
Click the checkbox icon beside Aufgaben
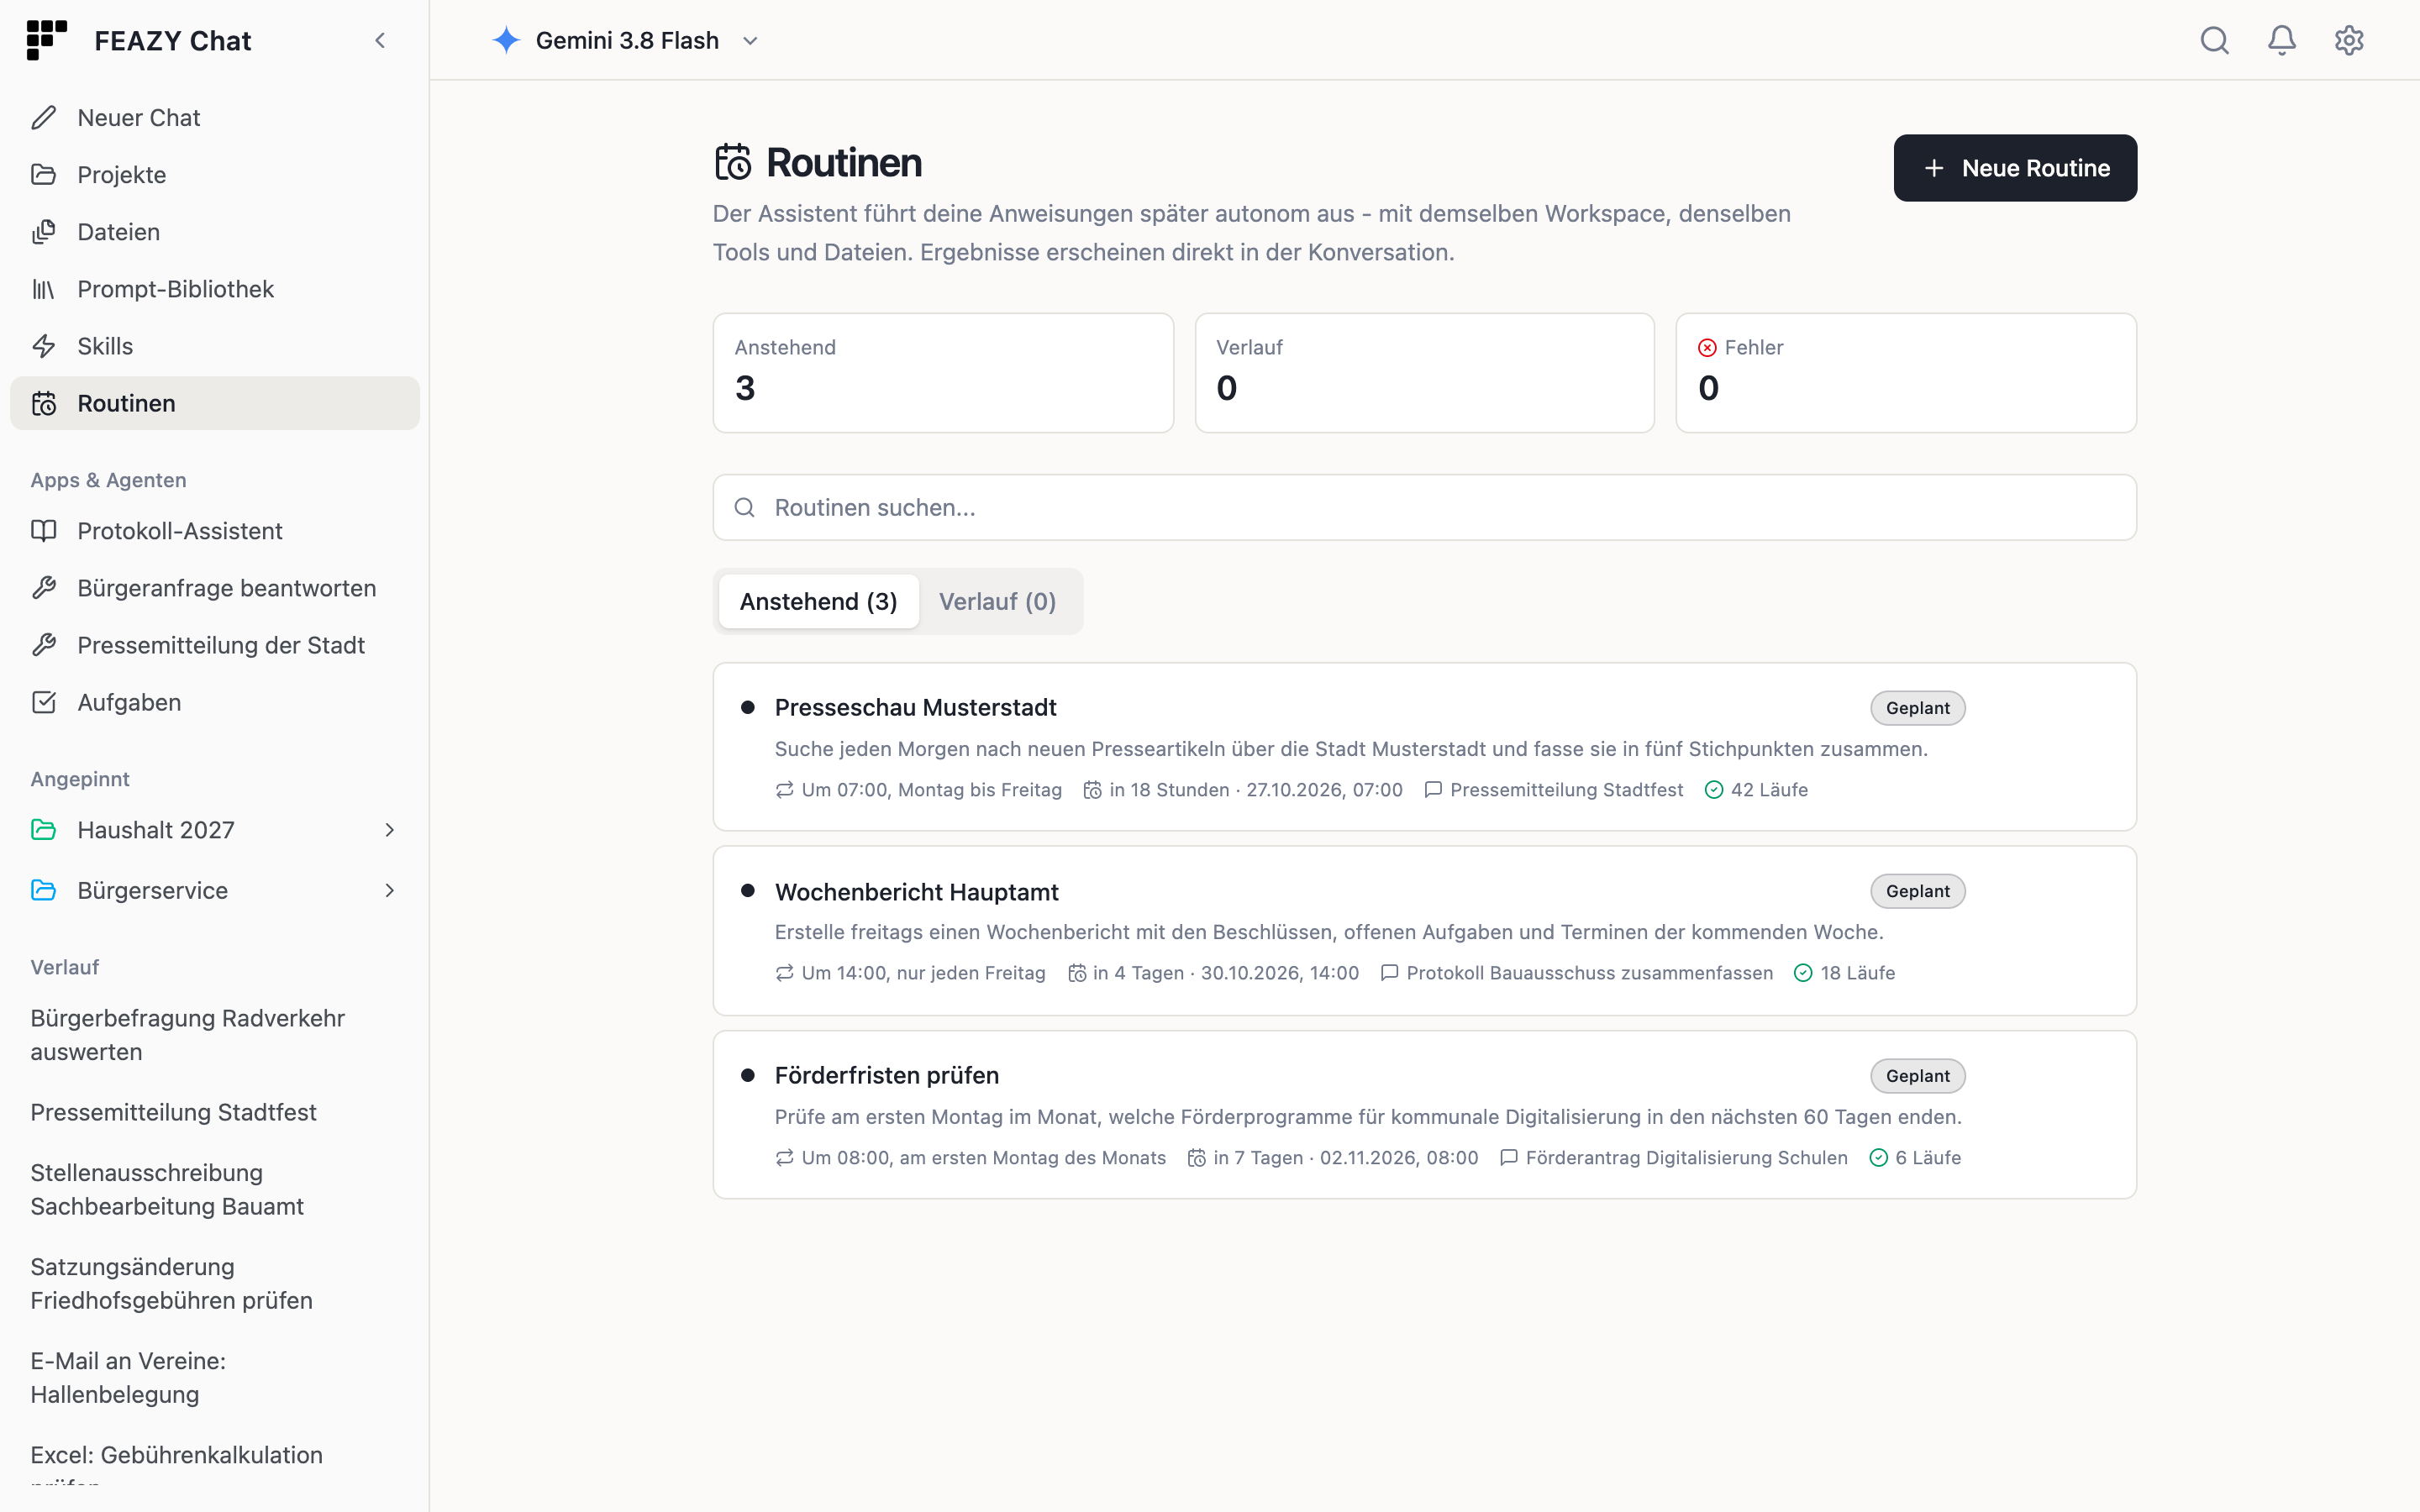click(x=44, y=702)
